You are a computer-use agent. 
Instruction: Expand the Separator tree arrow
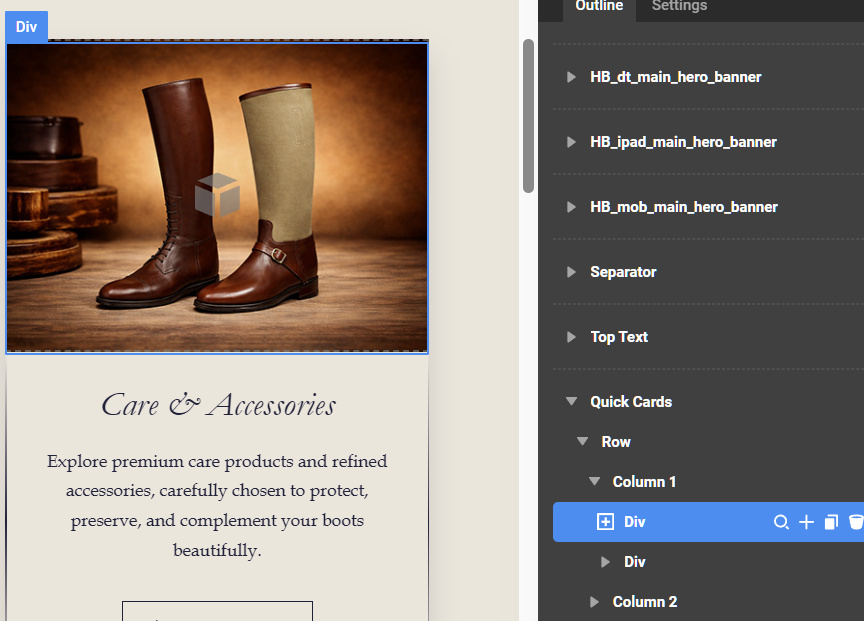[571, 272]
